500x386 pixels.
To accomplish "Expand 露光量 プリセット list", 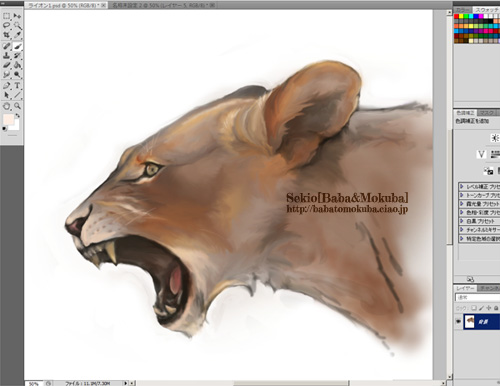I will click(x=462, y=204).
